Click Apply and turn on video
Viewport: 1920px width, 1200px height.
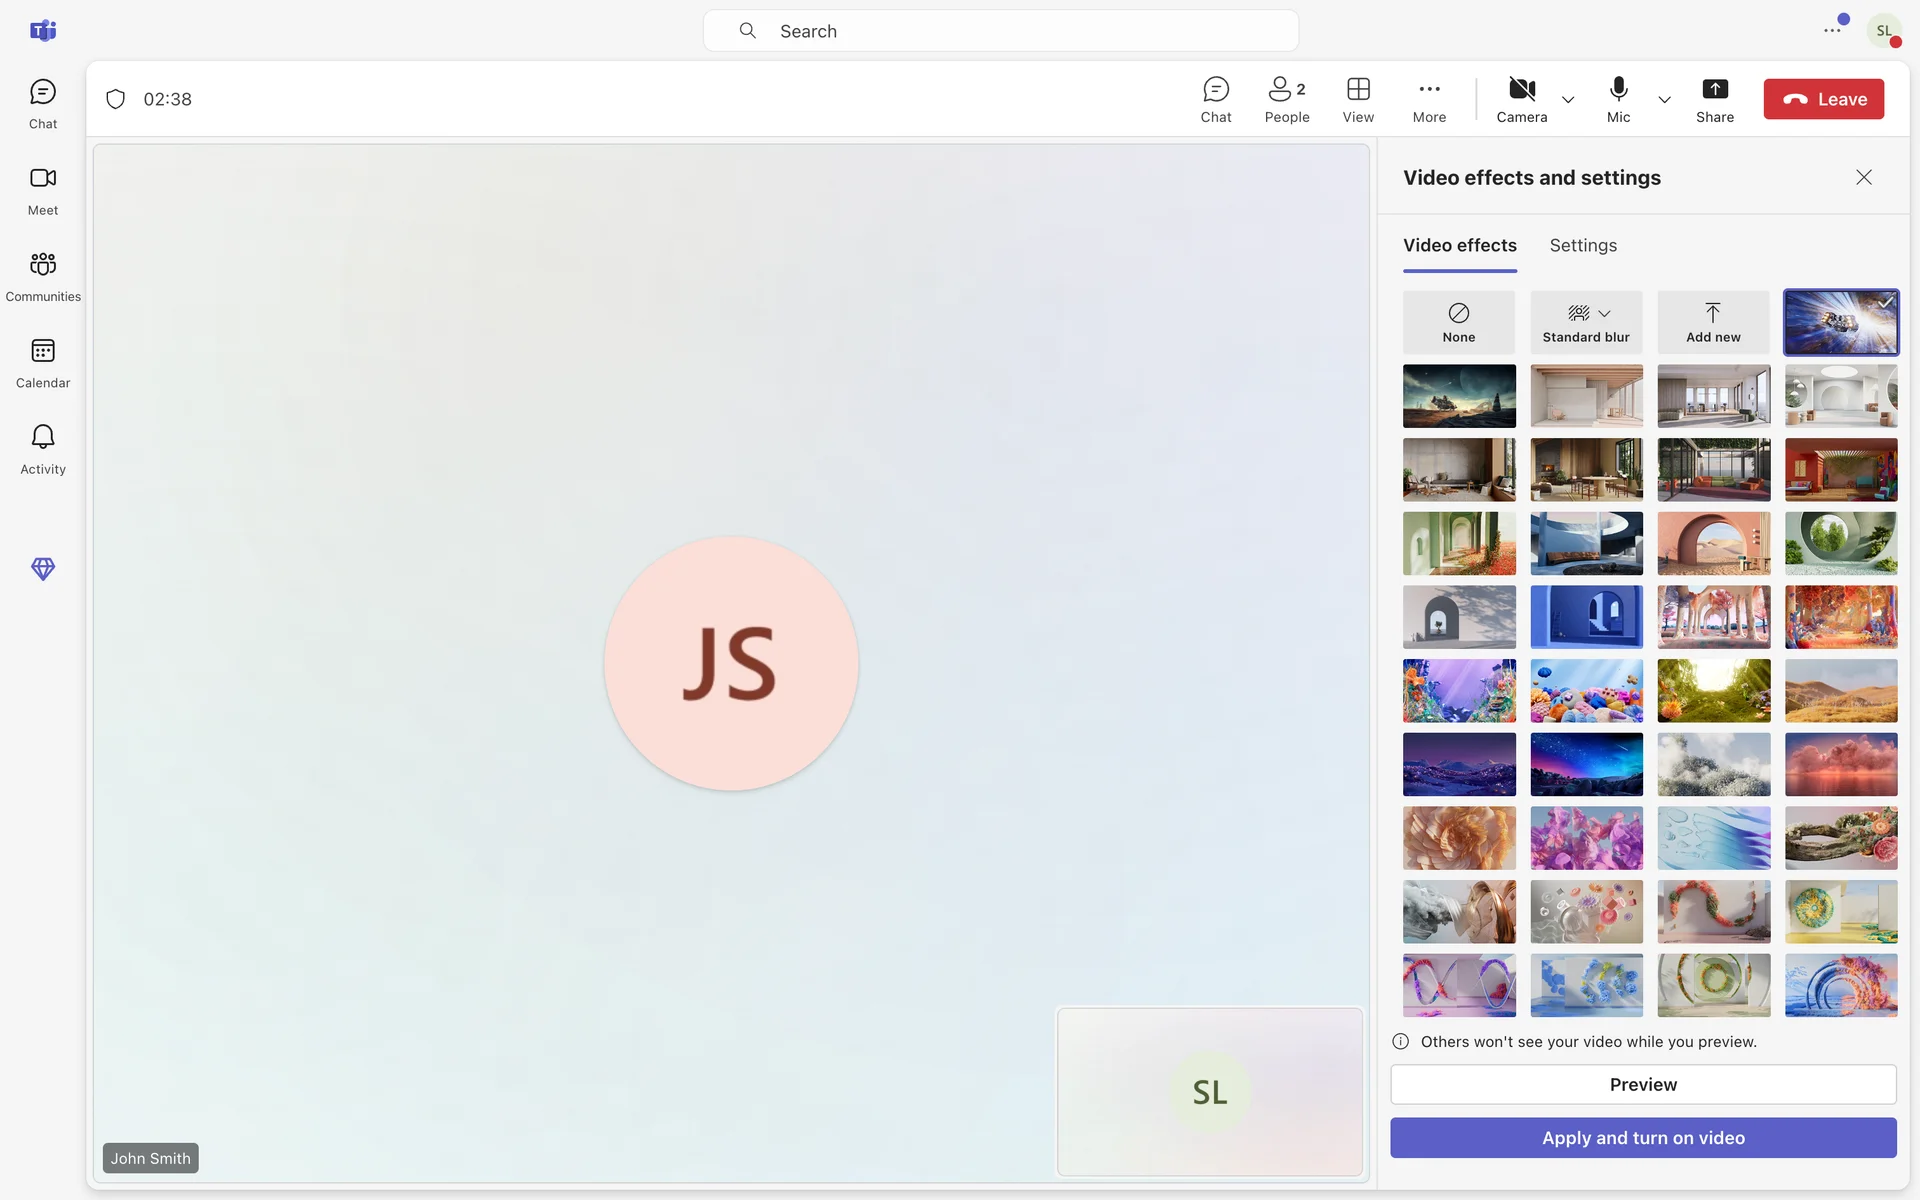(1642, 1138)
